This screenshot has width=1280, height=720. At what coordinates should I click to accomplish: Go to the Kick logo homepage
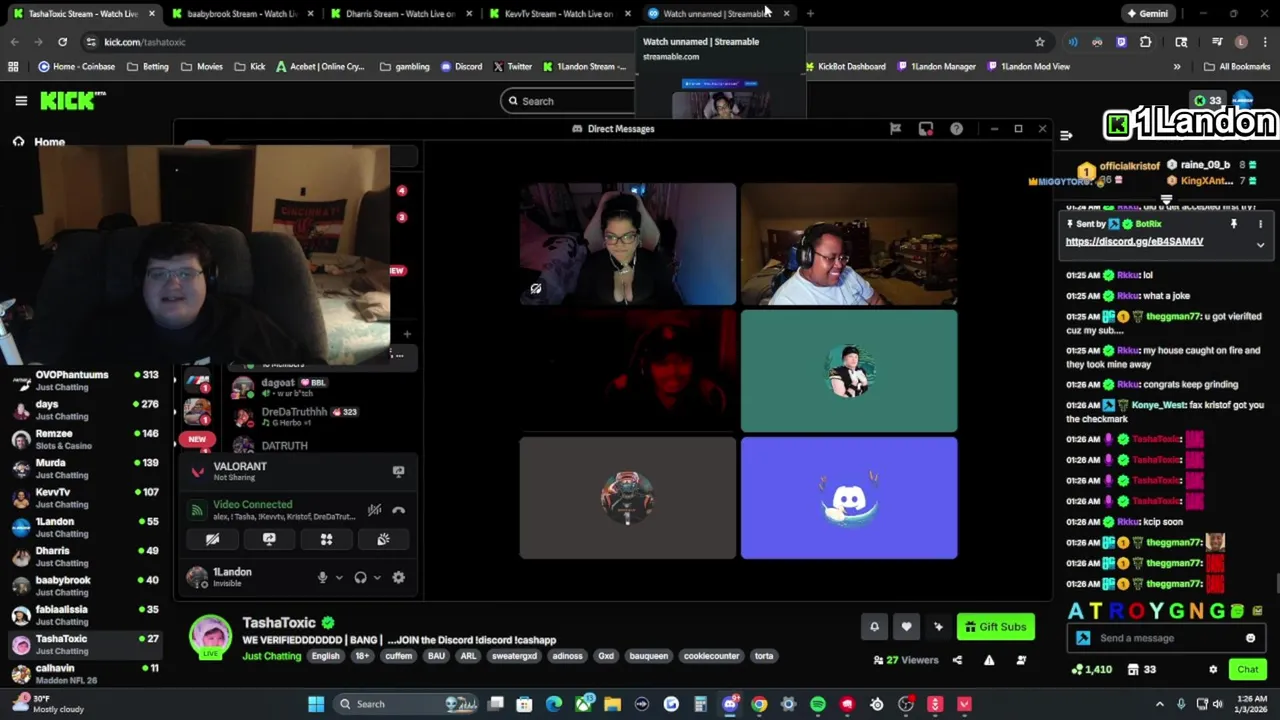72,101
